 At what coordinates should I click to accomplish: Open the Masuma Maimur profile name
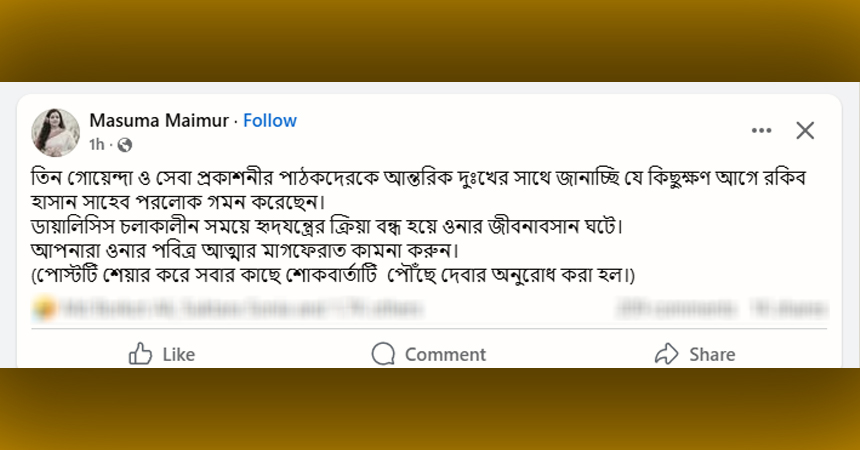click(x=158, y=120)
